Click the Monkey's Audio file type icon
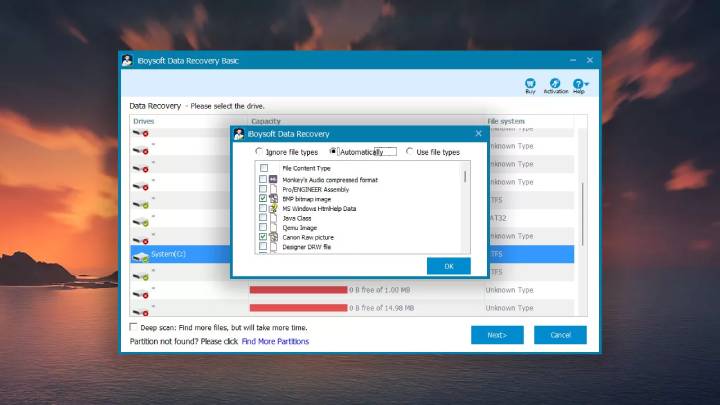 tap(273, 179)
